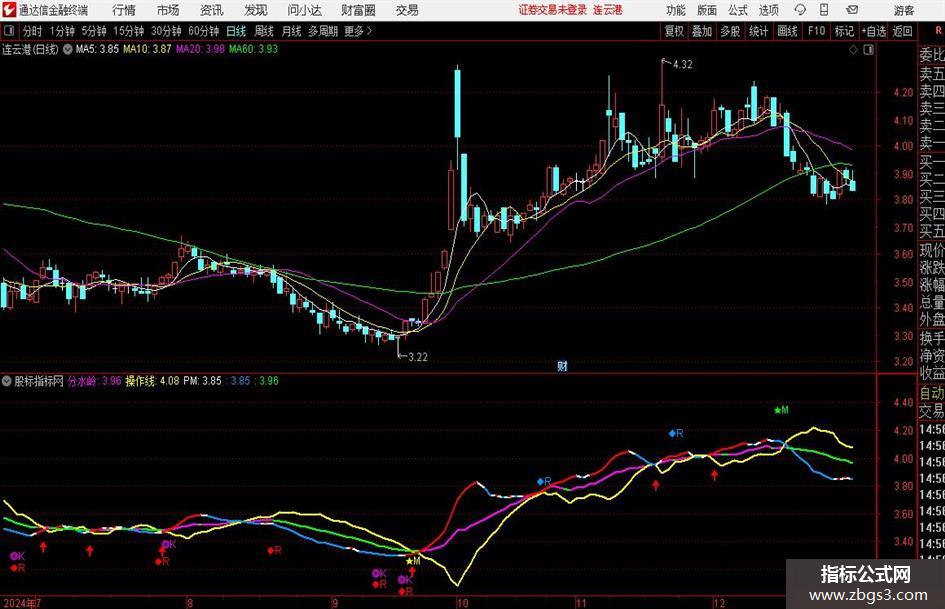Screen dimensions: 945x609
Task: Activate the 画线 drawing tool
Action: [x=787, y=31]
